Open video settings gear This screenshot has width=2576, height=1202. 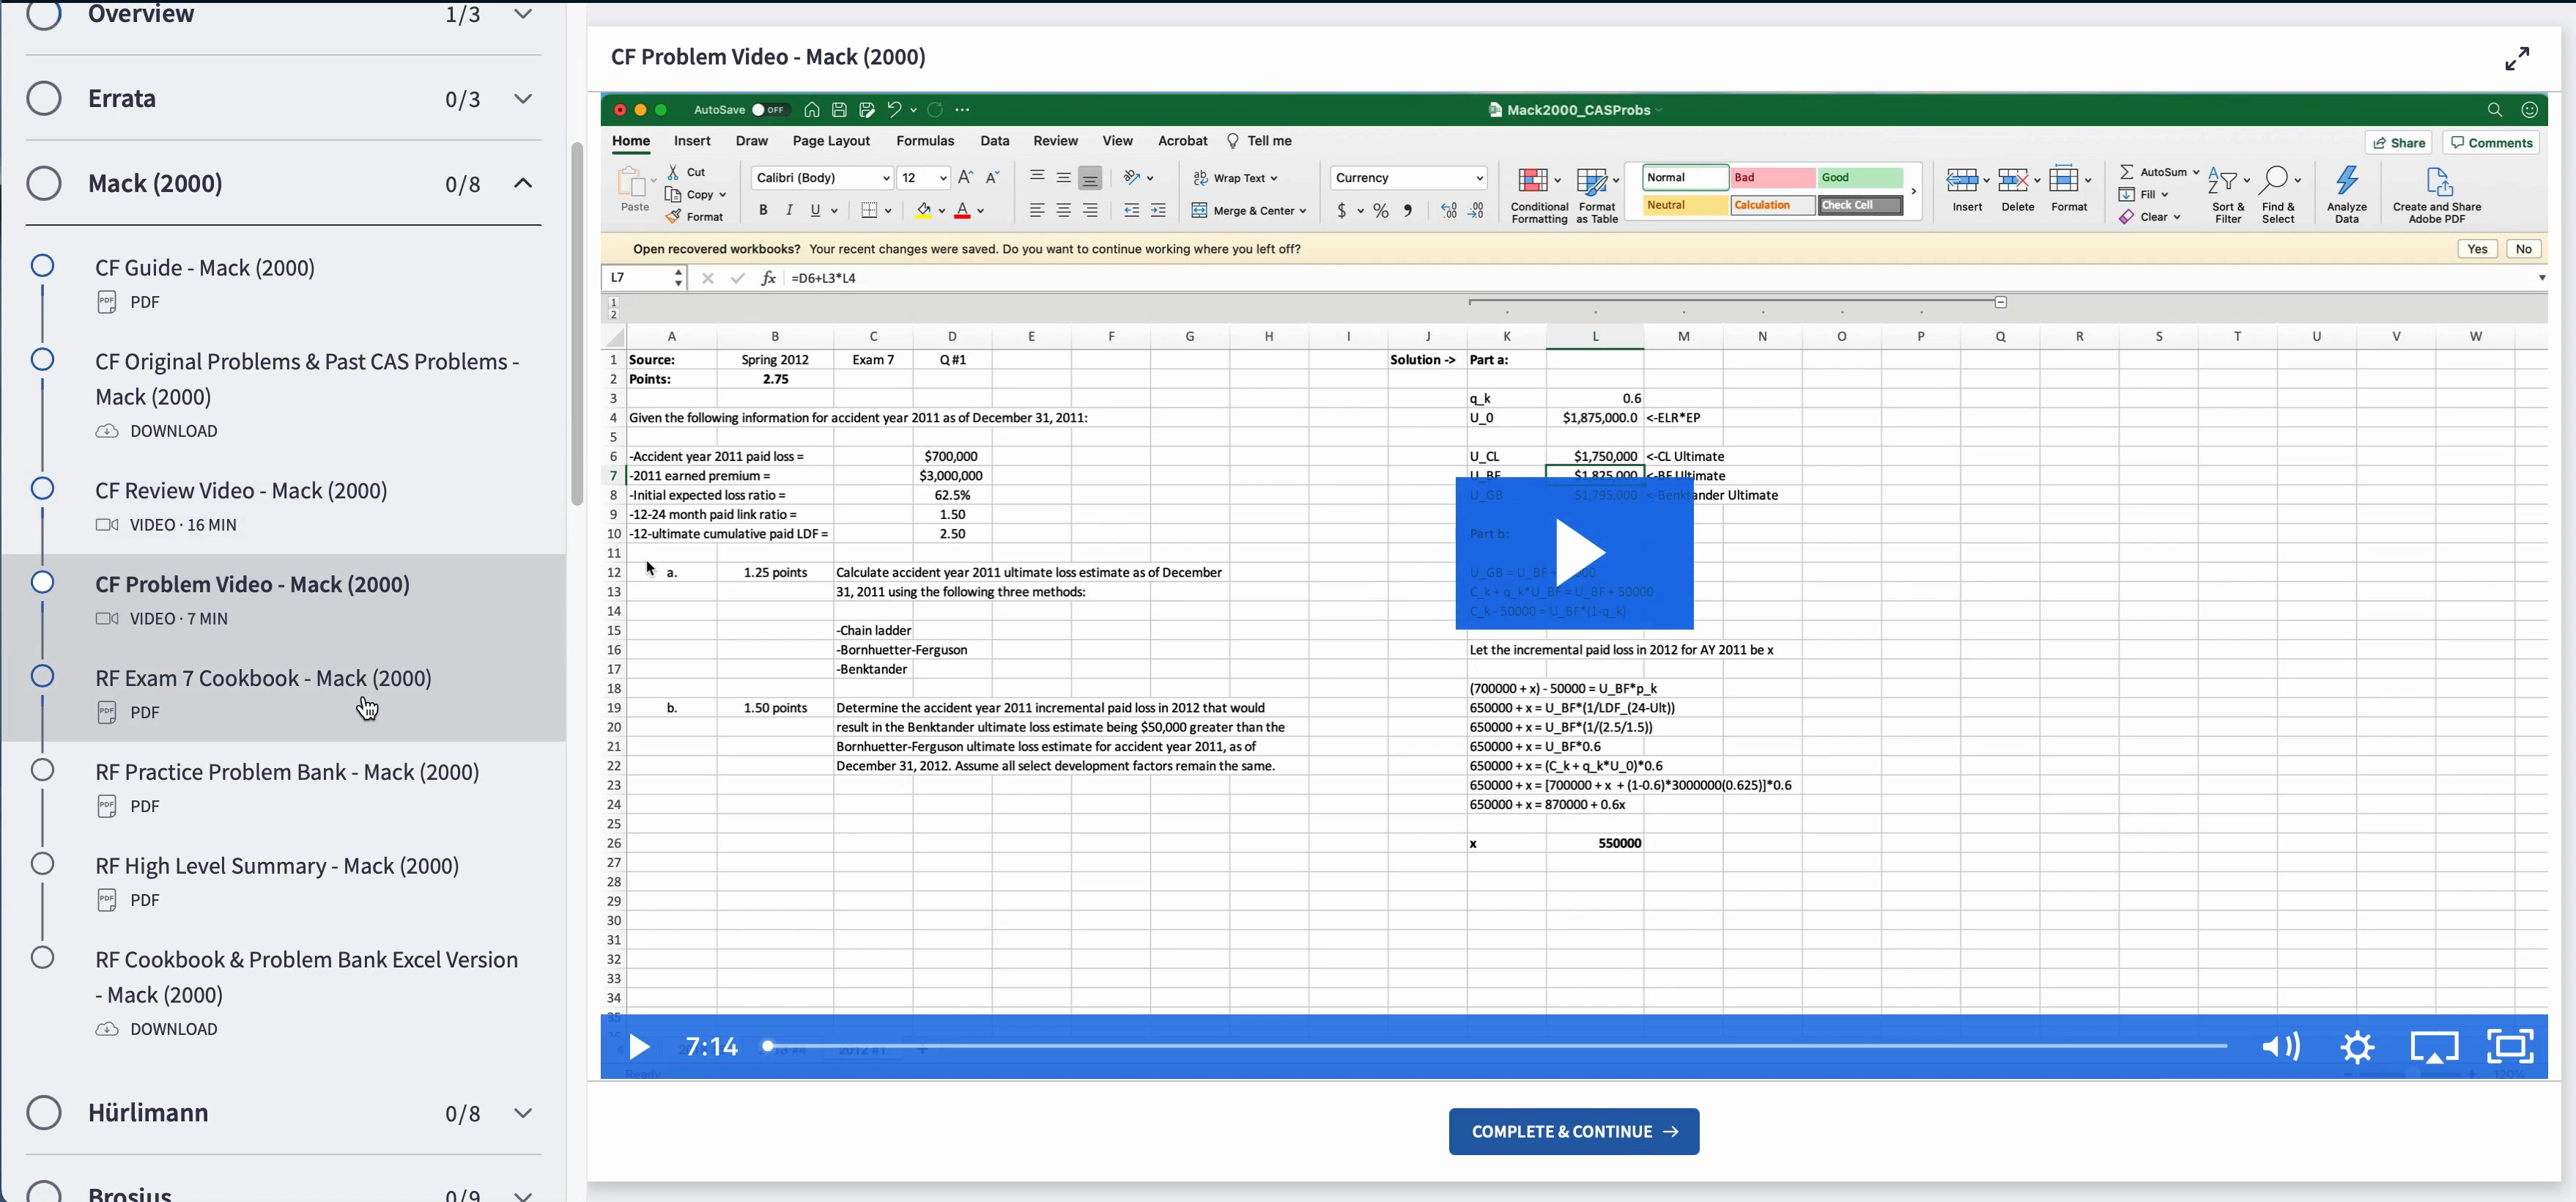tap(2357, 1047)
